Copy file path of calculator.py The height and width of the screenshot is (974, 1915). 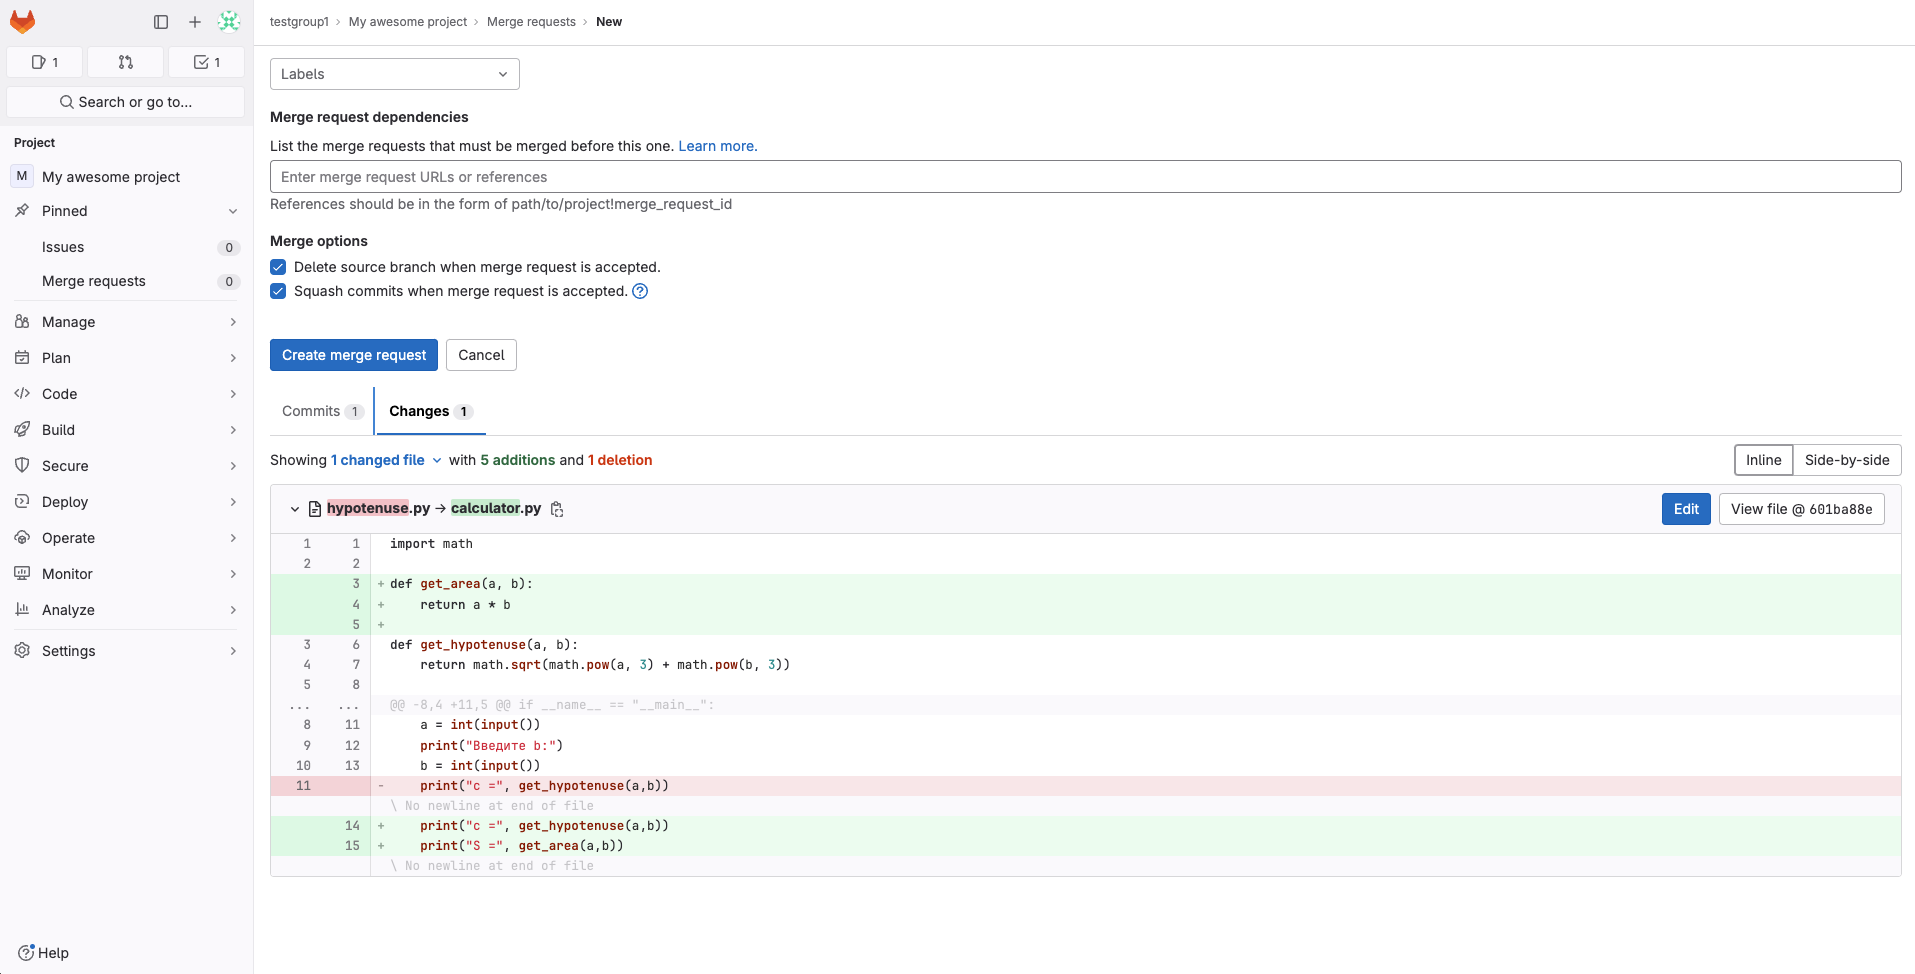point(557,509)
